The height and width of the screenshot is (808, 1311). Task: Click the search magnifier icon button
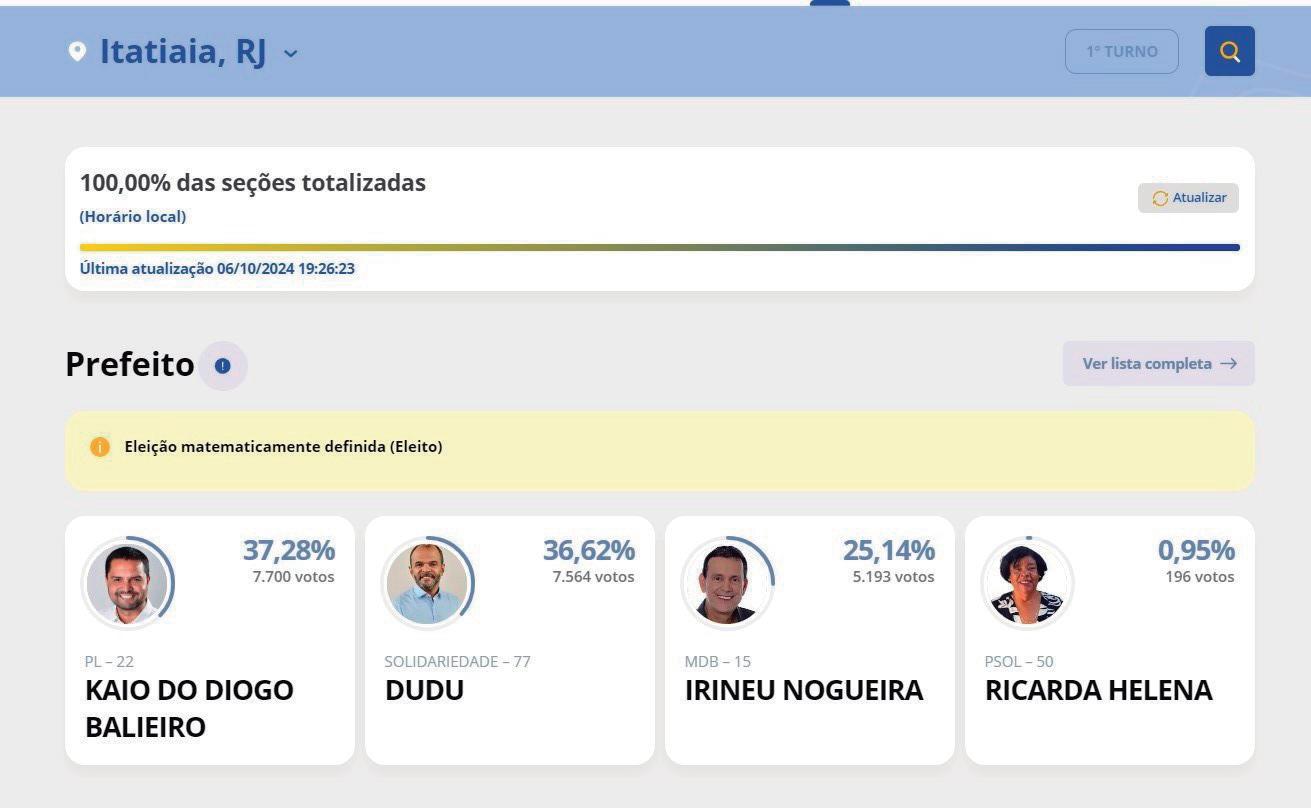[x=1229, y=51]
